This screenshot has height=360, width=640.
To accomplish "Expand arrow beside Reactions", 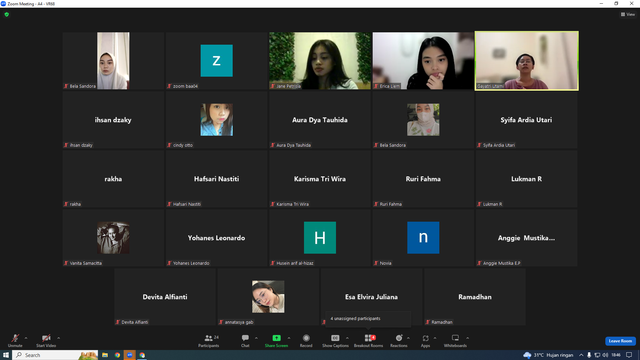I will (409, 338).
